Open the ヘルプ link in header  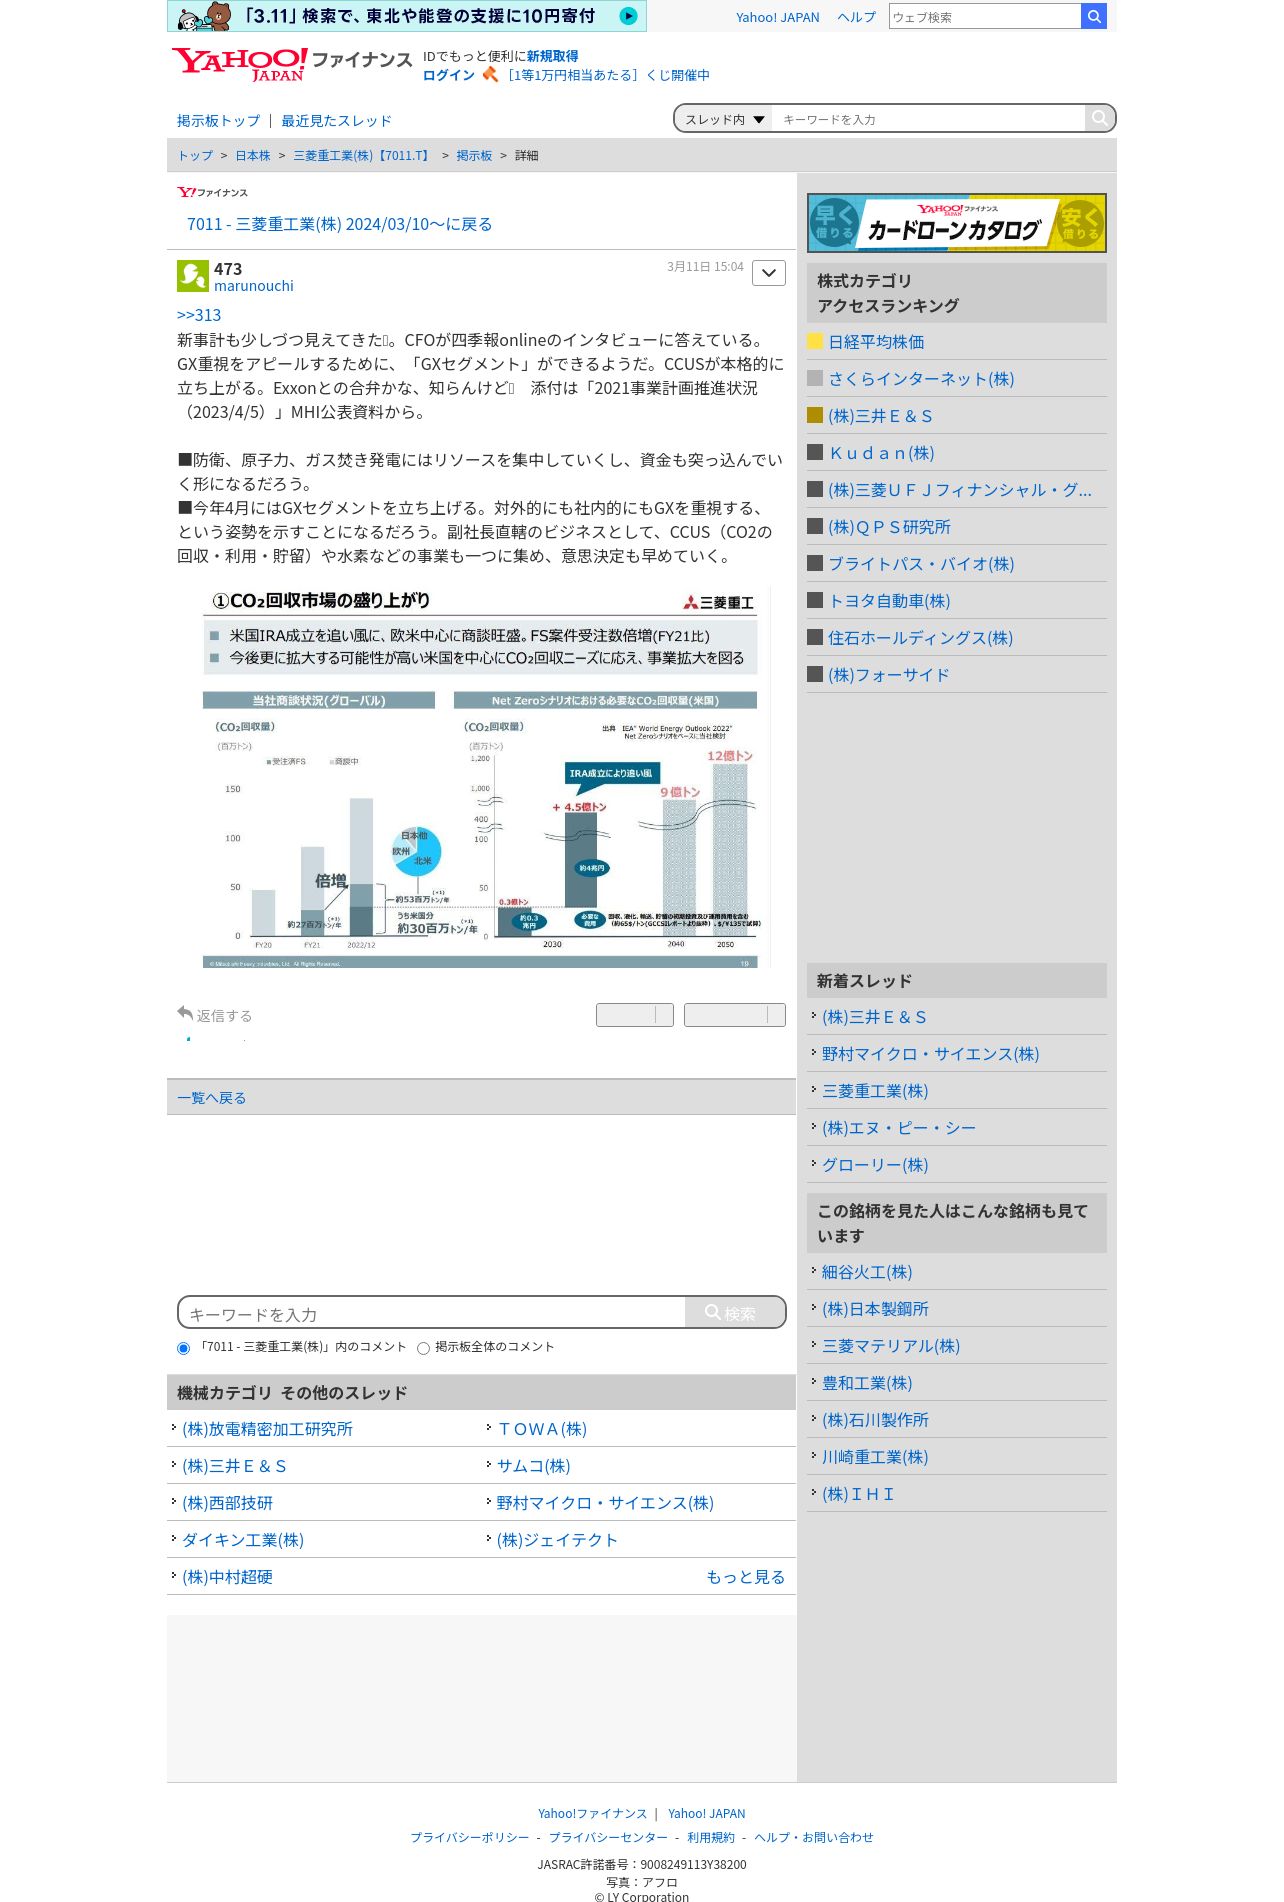click(x=856, y=17)
